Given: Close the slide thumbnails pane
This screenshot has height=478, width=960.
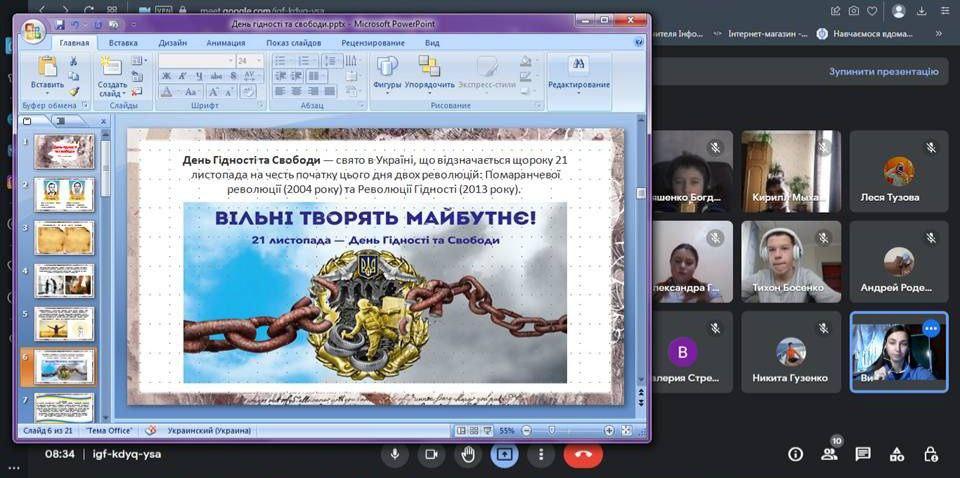Looking at the screenshot, I should click(x=103, y=122).
